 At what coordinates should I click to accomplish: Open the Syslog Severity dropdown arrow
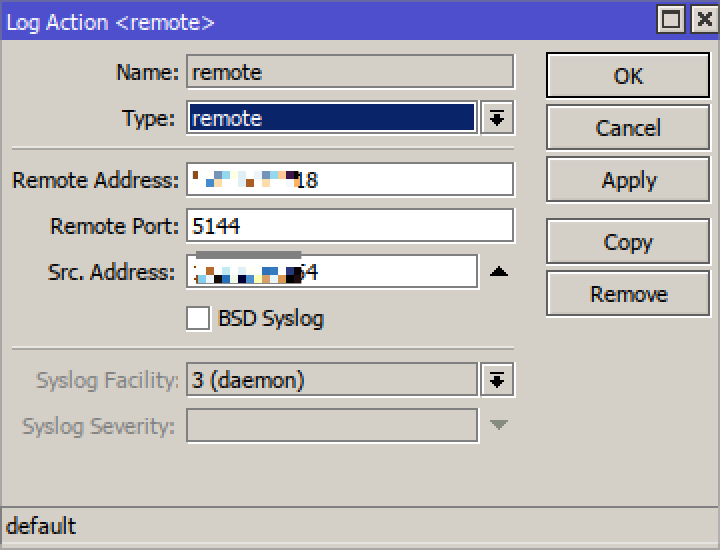point(498,426)
